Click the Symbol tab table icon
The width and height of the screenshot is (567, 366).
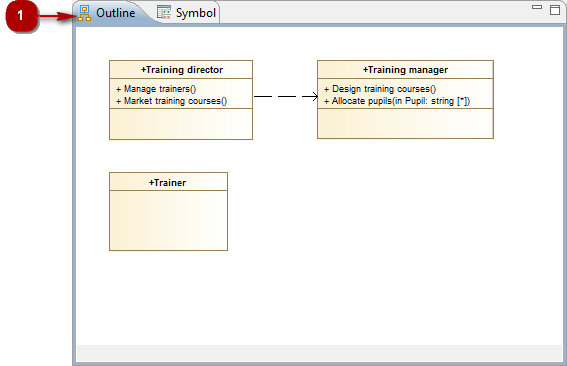[164, 12]
